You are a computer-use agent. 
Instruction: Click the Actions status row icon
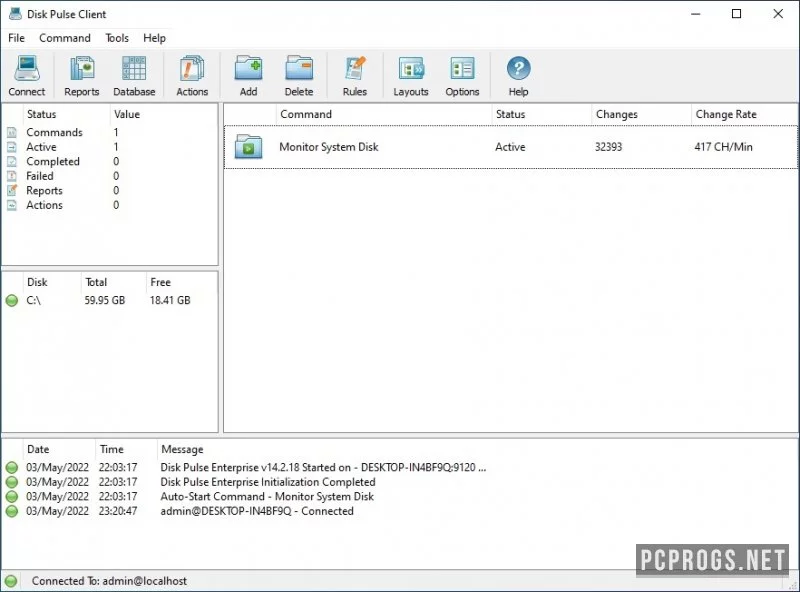point(12,205)
